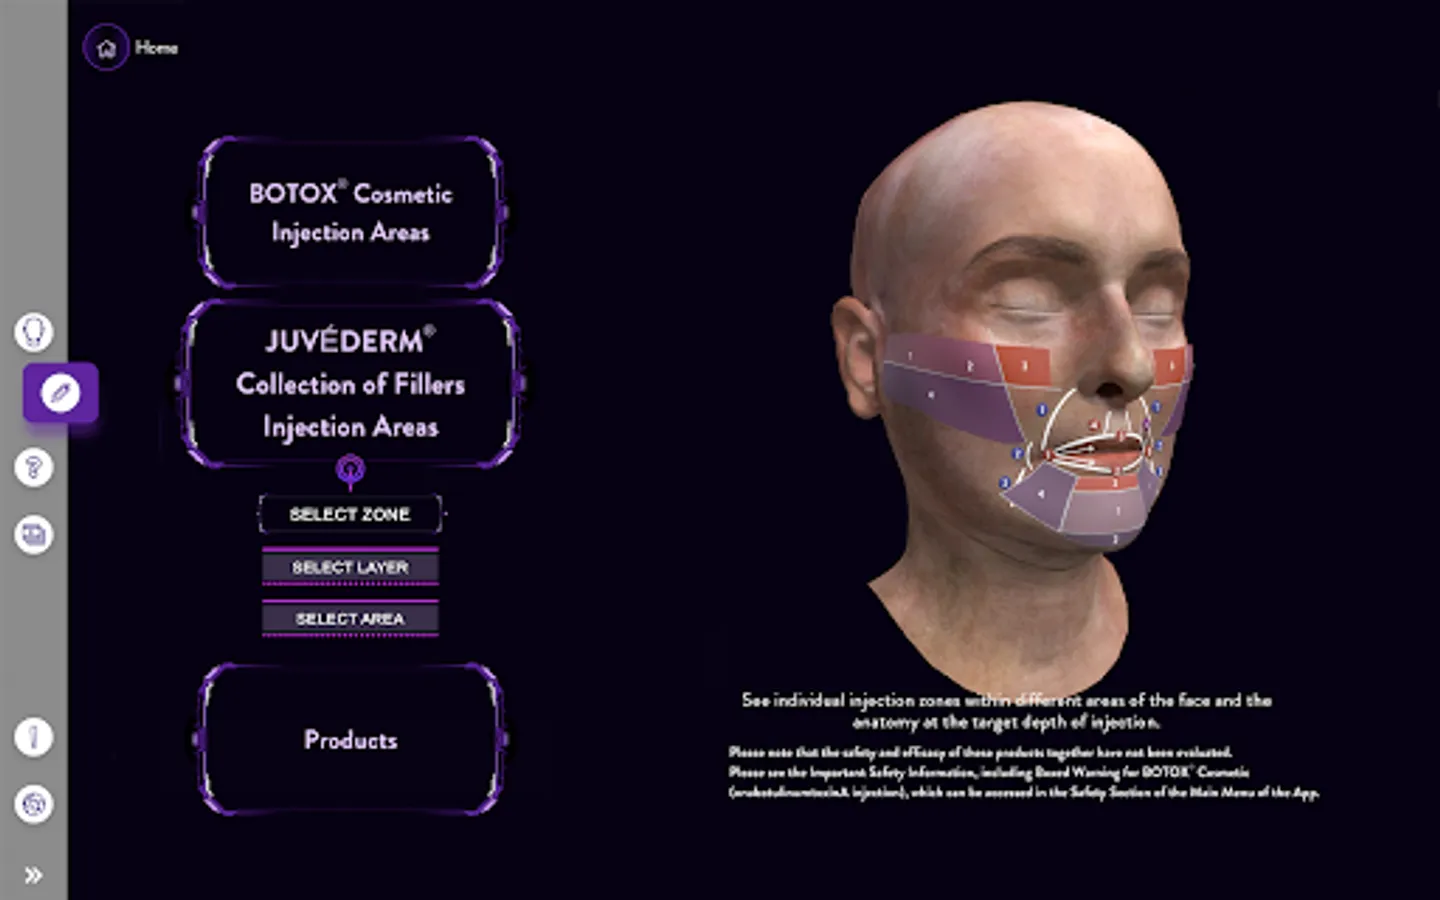Open the media gallery sidebar icon
Screen dimensions: 1440x900
(34, 534)
